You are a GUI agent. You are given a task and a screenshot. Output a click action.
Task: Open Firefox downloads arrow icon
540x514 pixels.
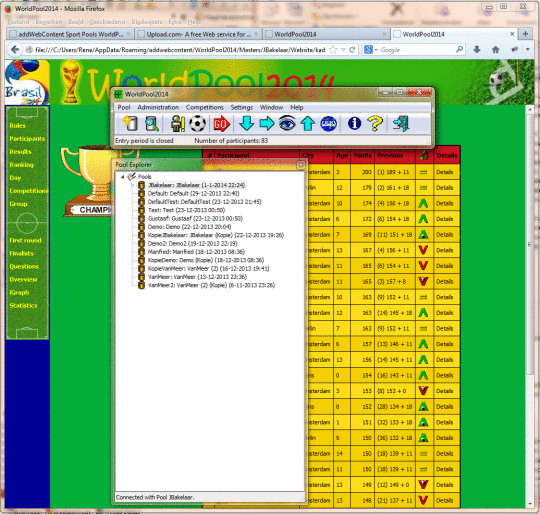coord(477,50)
